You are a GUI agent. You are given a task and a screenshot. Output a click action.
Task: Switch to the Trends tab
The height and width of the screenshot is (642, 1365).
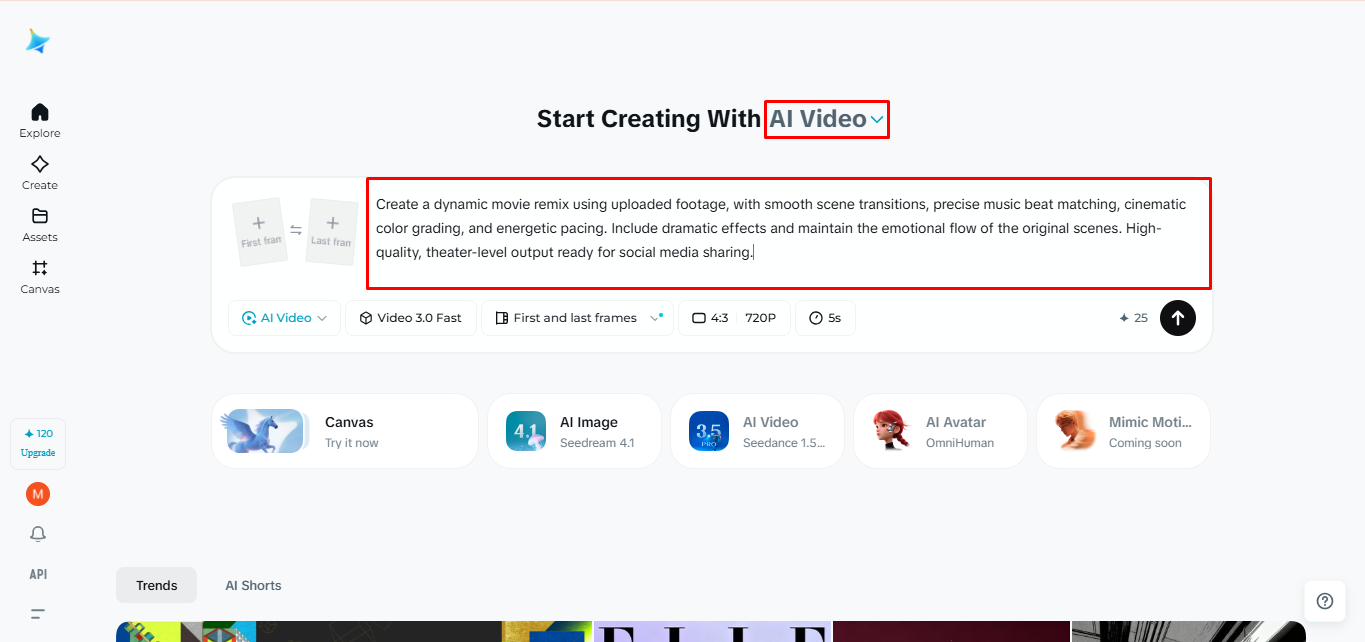point(157,585)
